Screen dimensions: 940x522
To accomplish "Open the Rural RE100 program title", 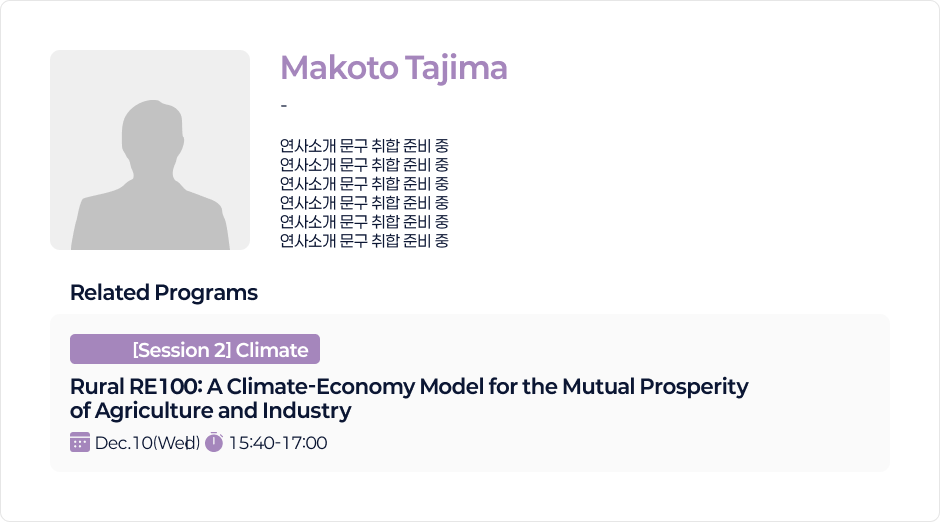I will point(408,387).
